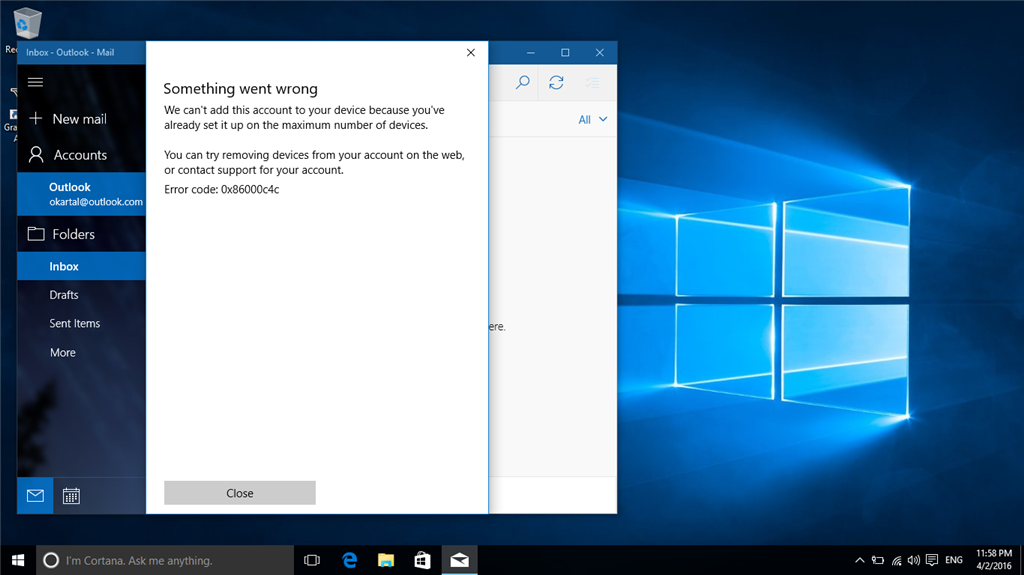Launch Microsoft Edge from taskbar
Screen dimensions: 1024x575
349,560
